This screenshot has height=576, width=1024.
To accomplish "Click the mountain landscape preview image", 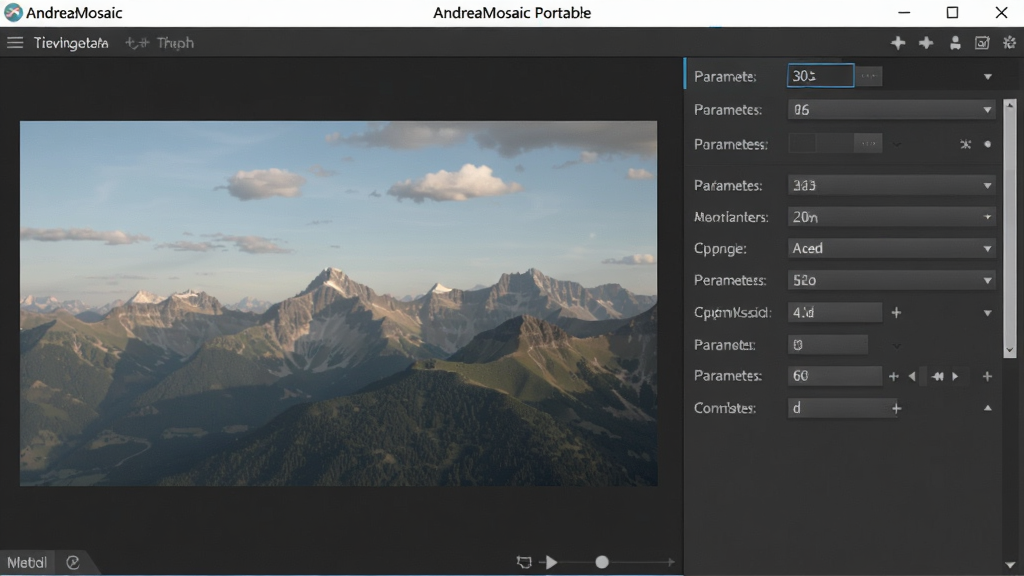I will pos(338,303).
